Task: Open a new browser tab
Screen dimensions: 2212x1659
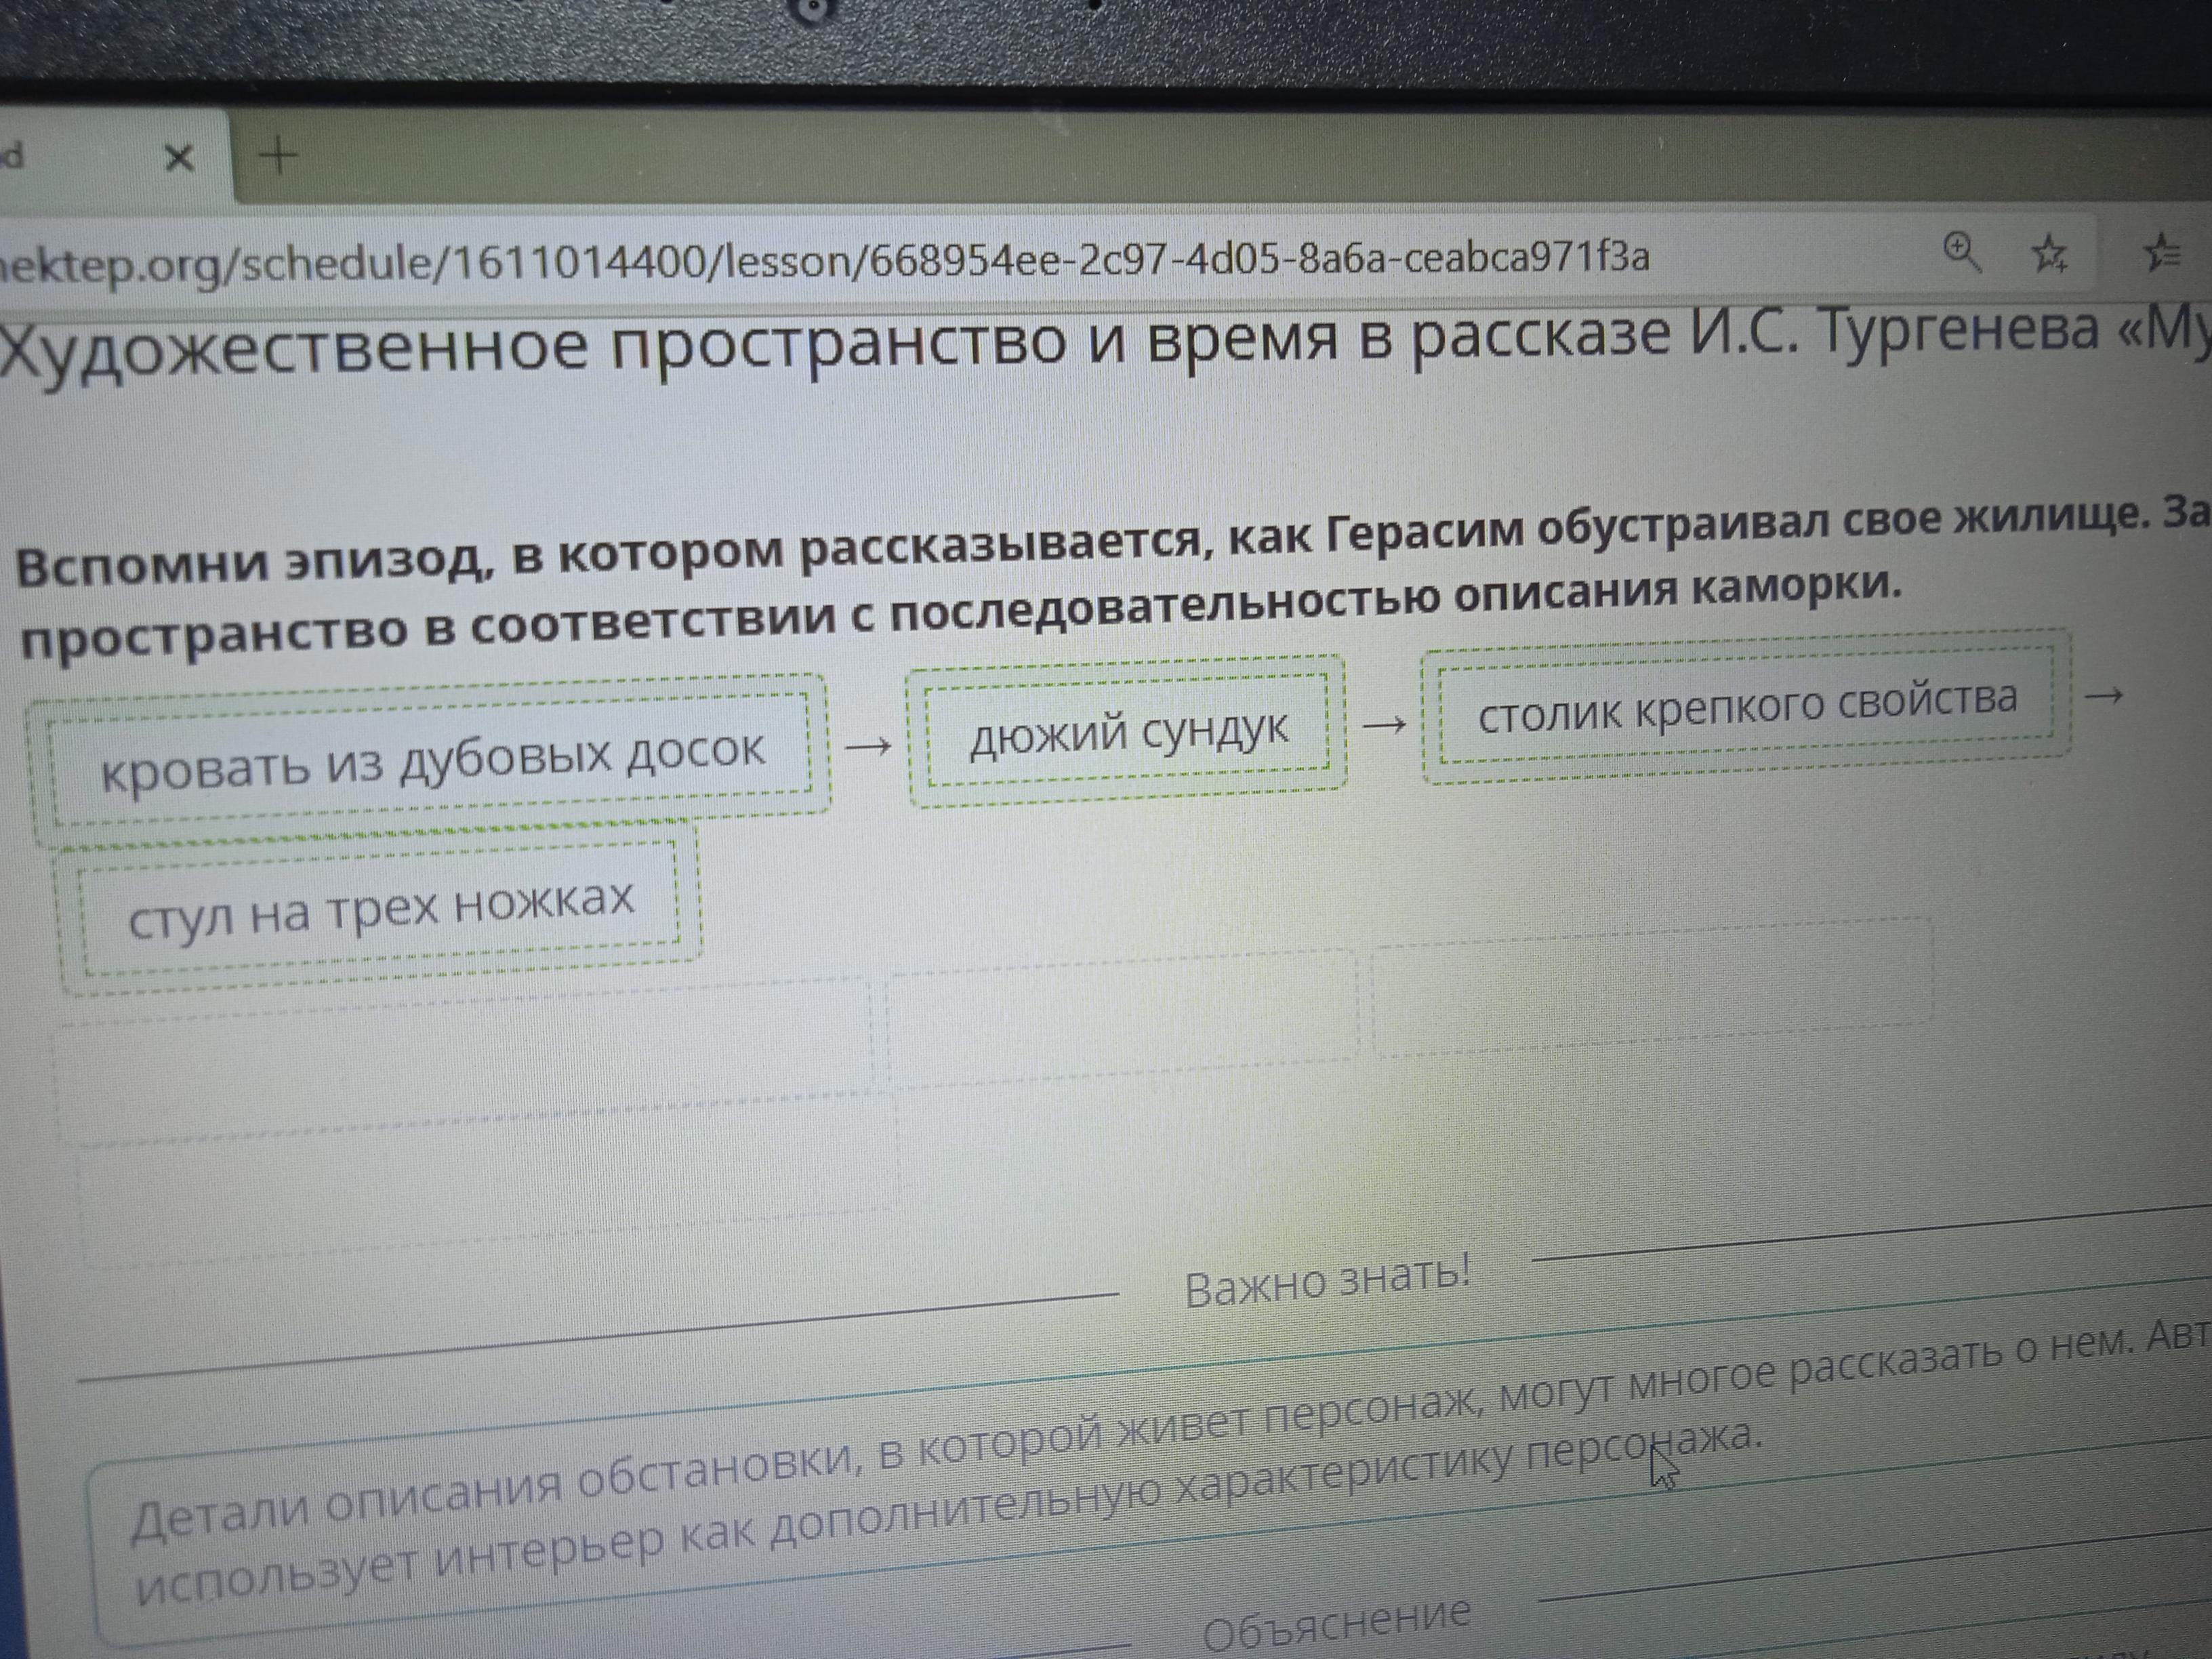Action: [279, 156]
